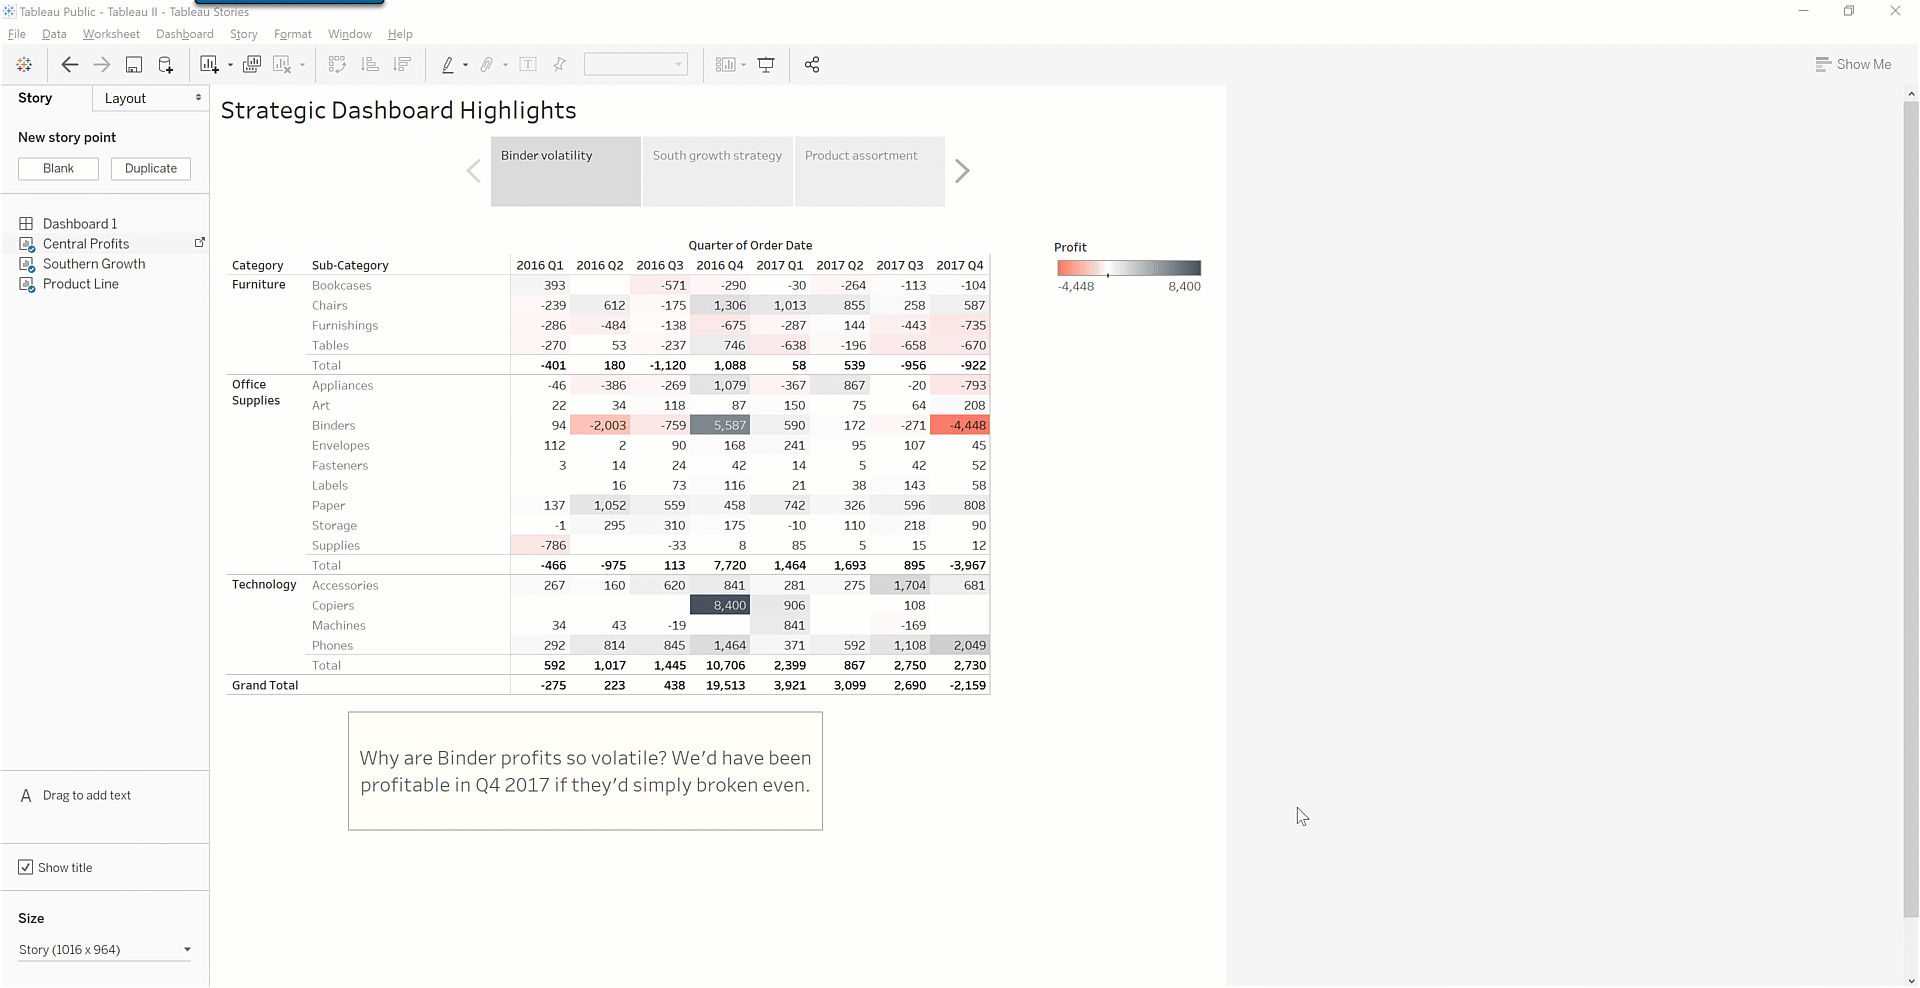1920x988 pixels.
Task: Start Presentation Mode from toolbar
Action: pos(766,65)
